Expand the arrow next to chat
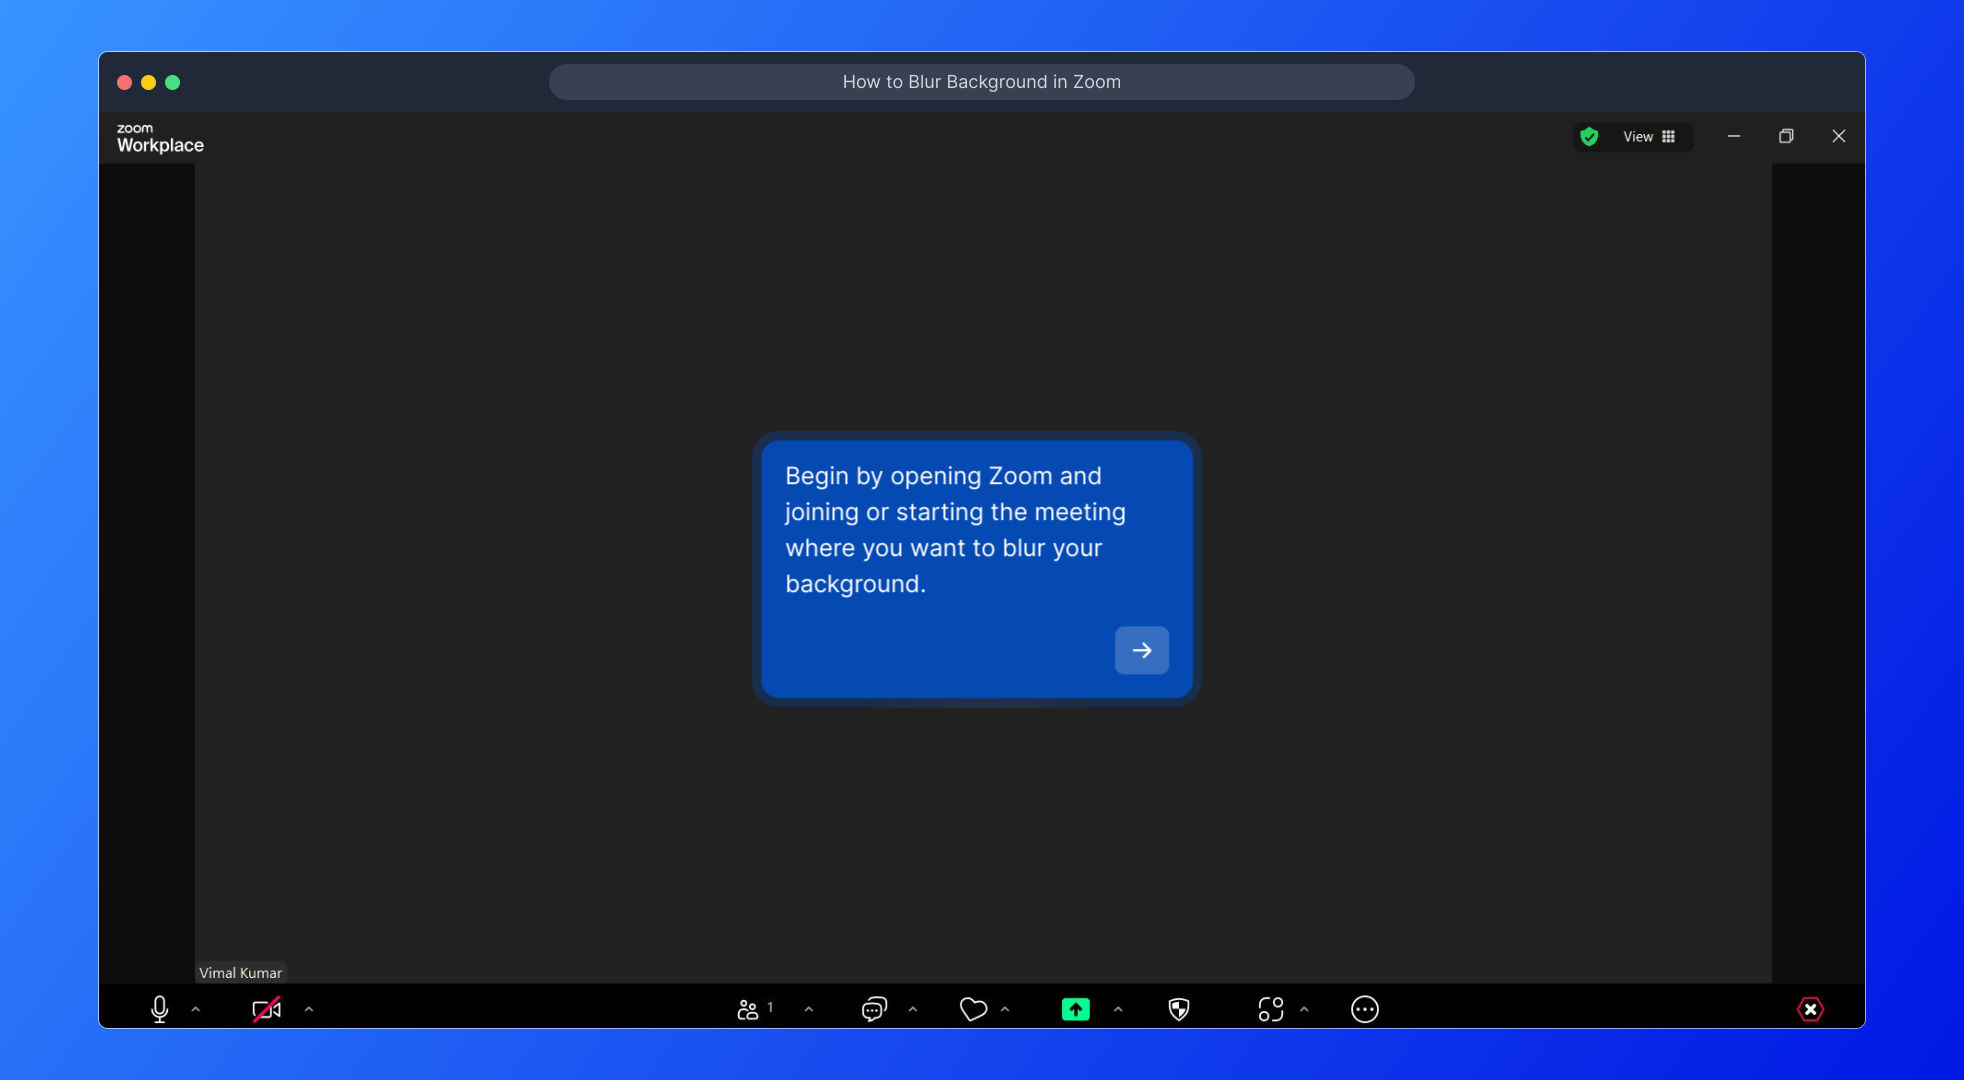The image size is (1964, 1080). [x=913, y=1009]
